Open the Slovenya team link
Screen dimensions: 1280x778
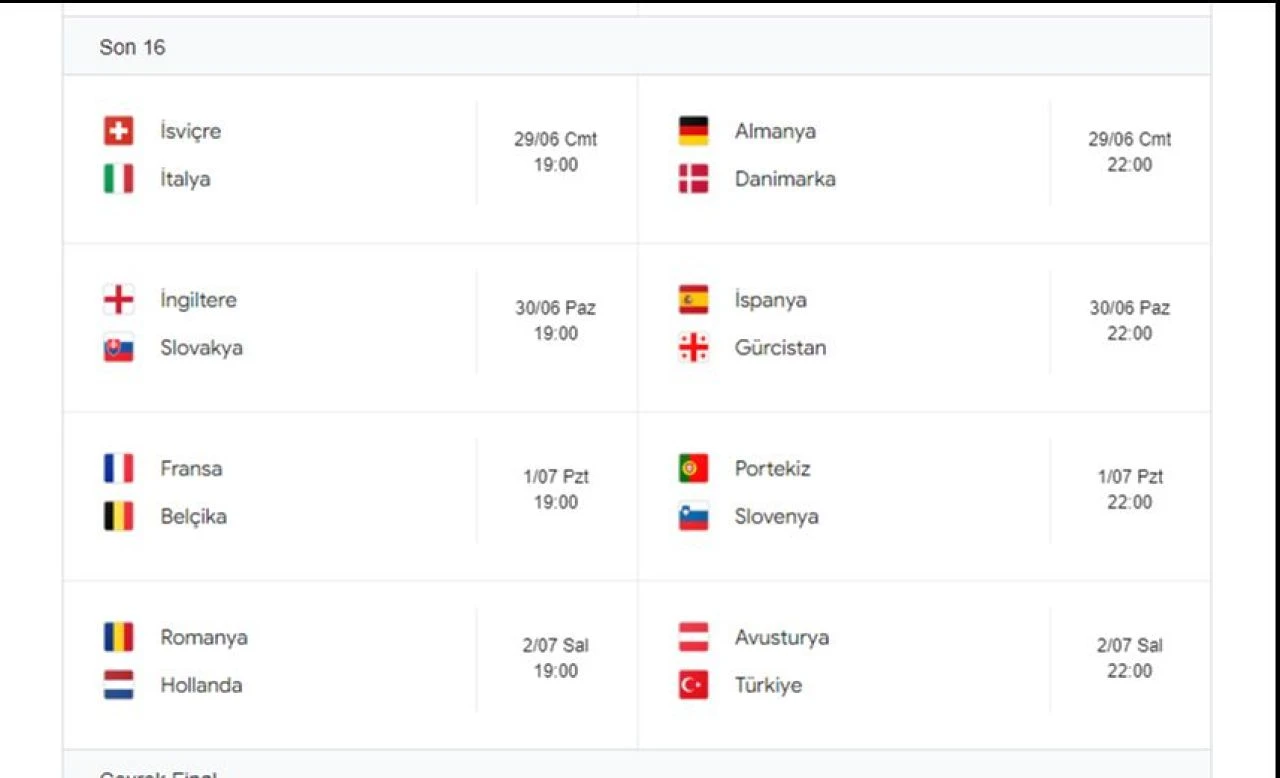click(x=776, y=516)
